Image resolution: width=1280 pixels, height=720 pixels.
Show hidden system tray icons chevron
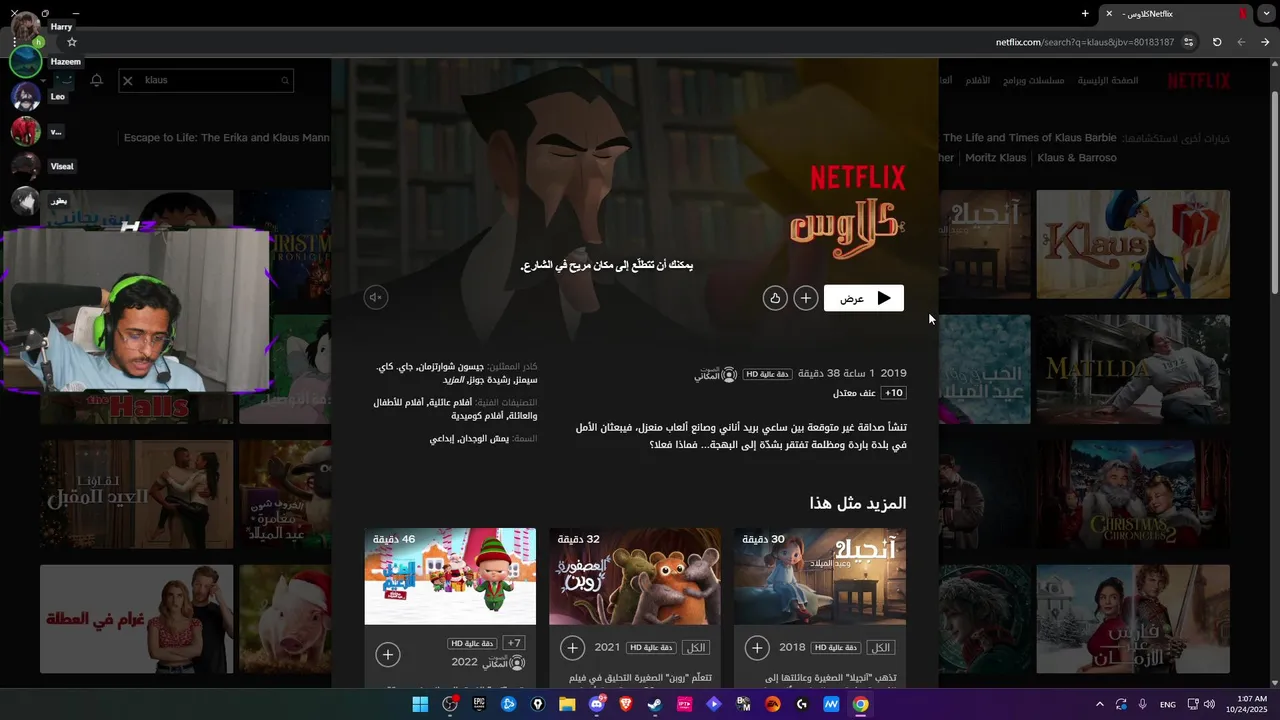[x=1100, y=704]
